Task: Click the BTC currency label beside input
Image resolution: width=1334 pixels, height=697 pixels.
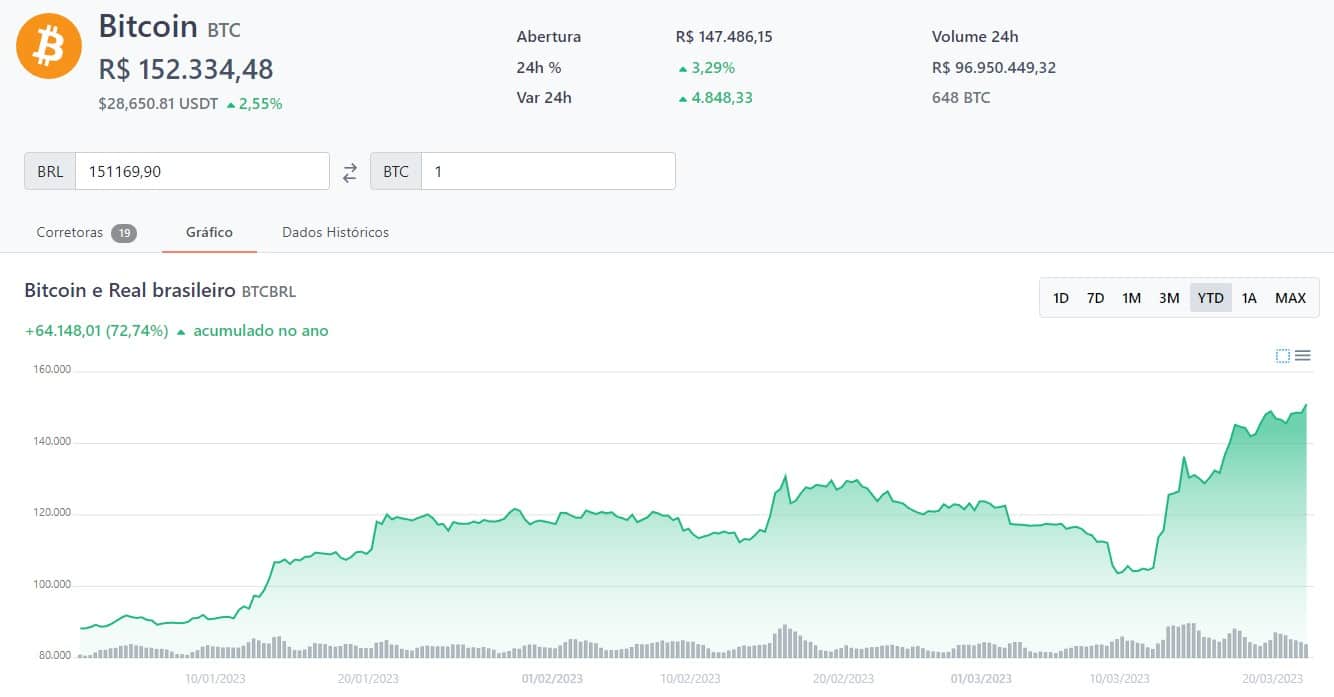Action: point(396,171)
